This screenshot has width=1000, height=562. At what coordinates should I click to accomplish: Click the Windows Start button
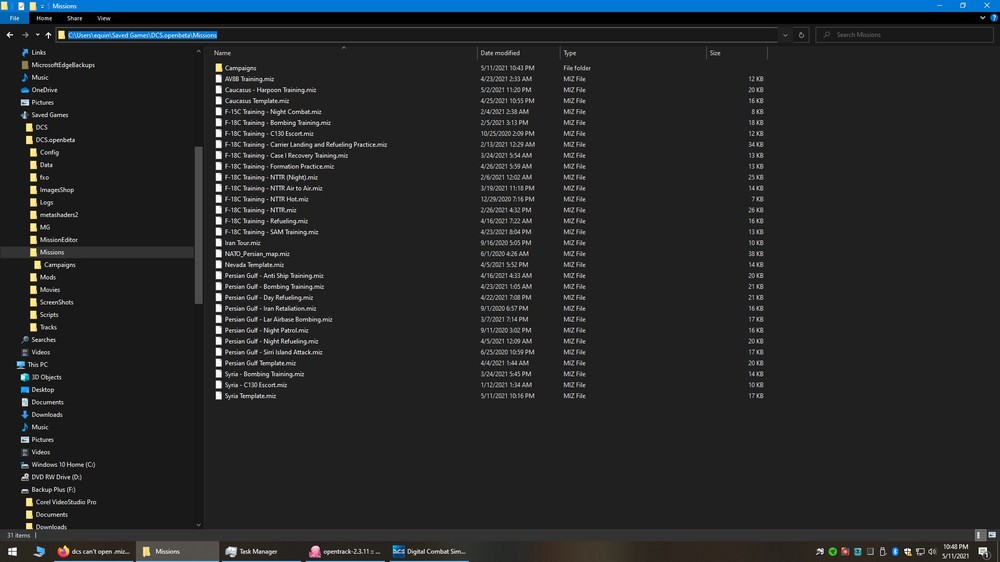tap(13, 551)
